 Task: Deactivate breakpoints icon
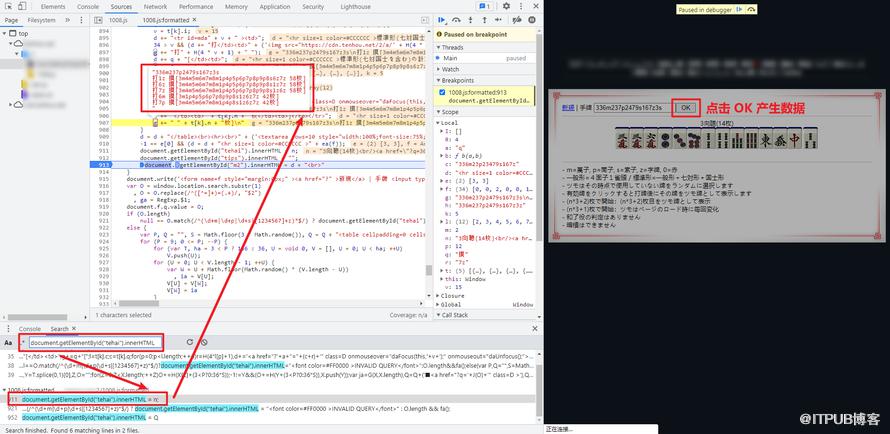pyautogui.click(x=517, y=20)
